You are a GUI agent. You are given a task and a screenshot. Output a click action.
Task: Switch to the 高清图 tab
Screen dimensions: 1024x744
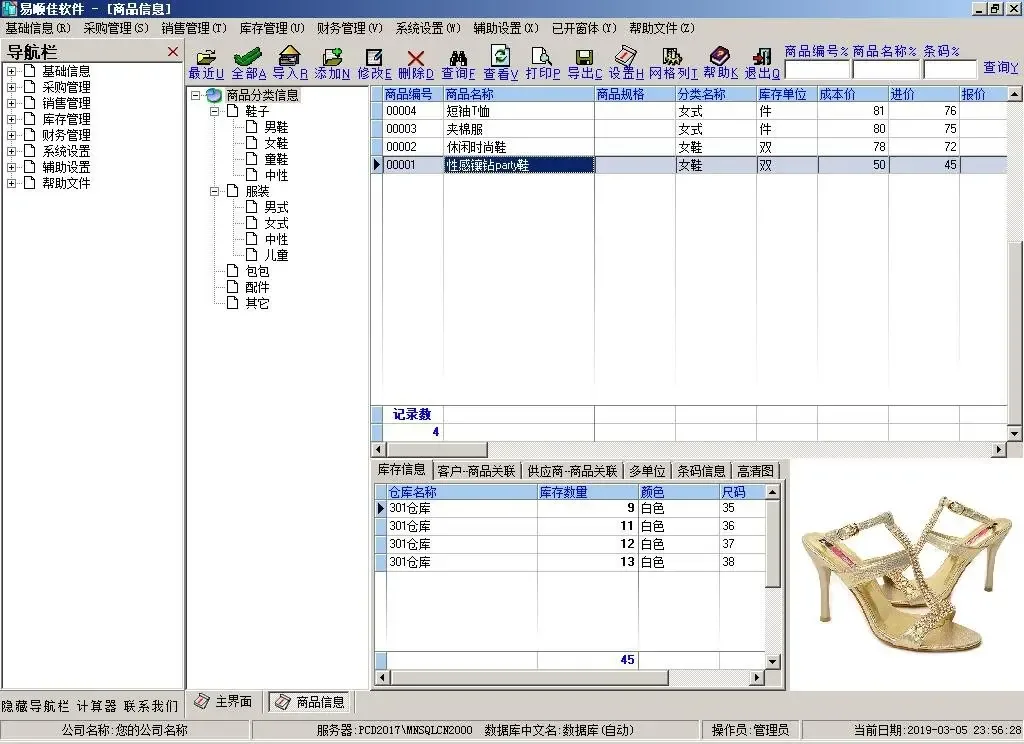(x=755, y=471)
